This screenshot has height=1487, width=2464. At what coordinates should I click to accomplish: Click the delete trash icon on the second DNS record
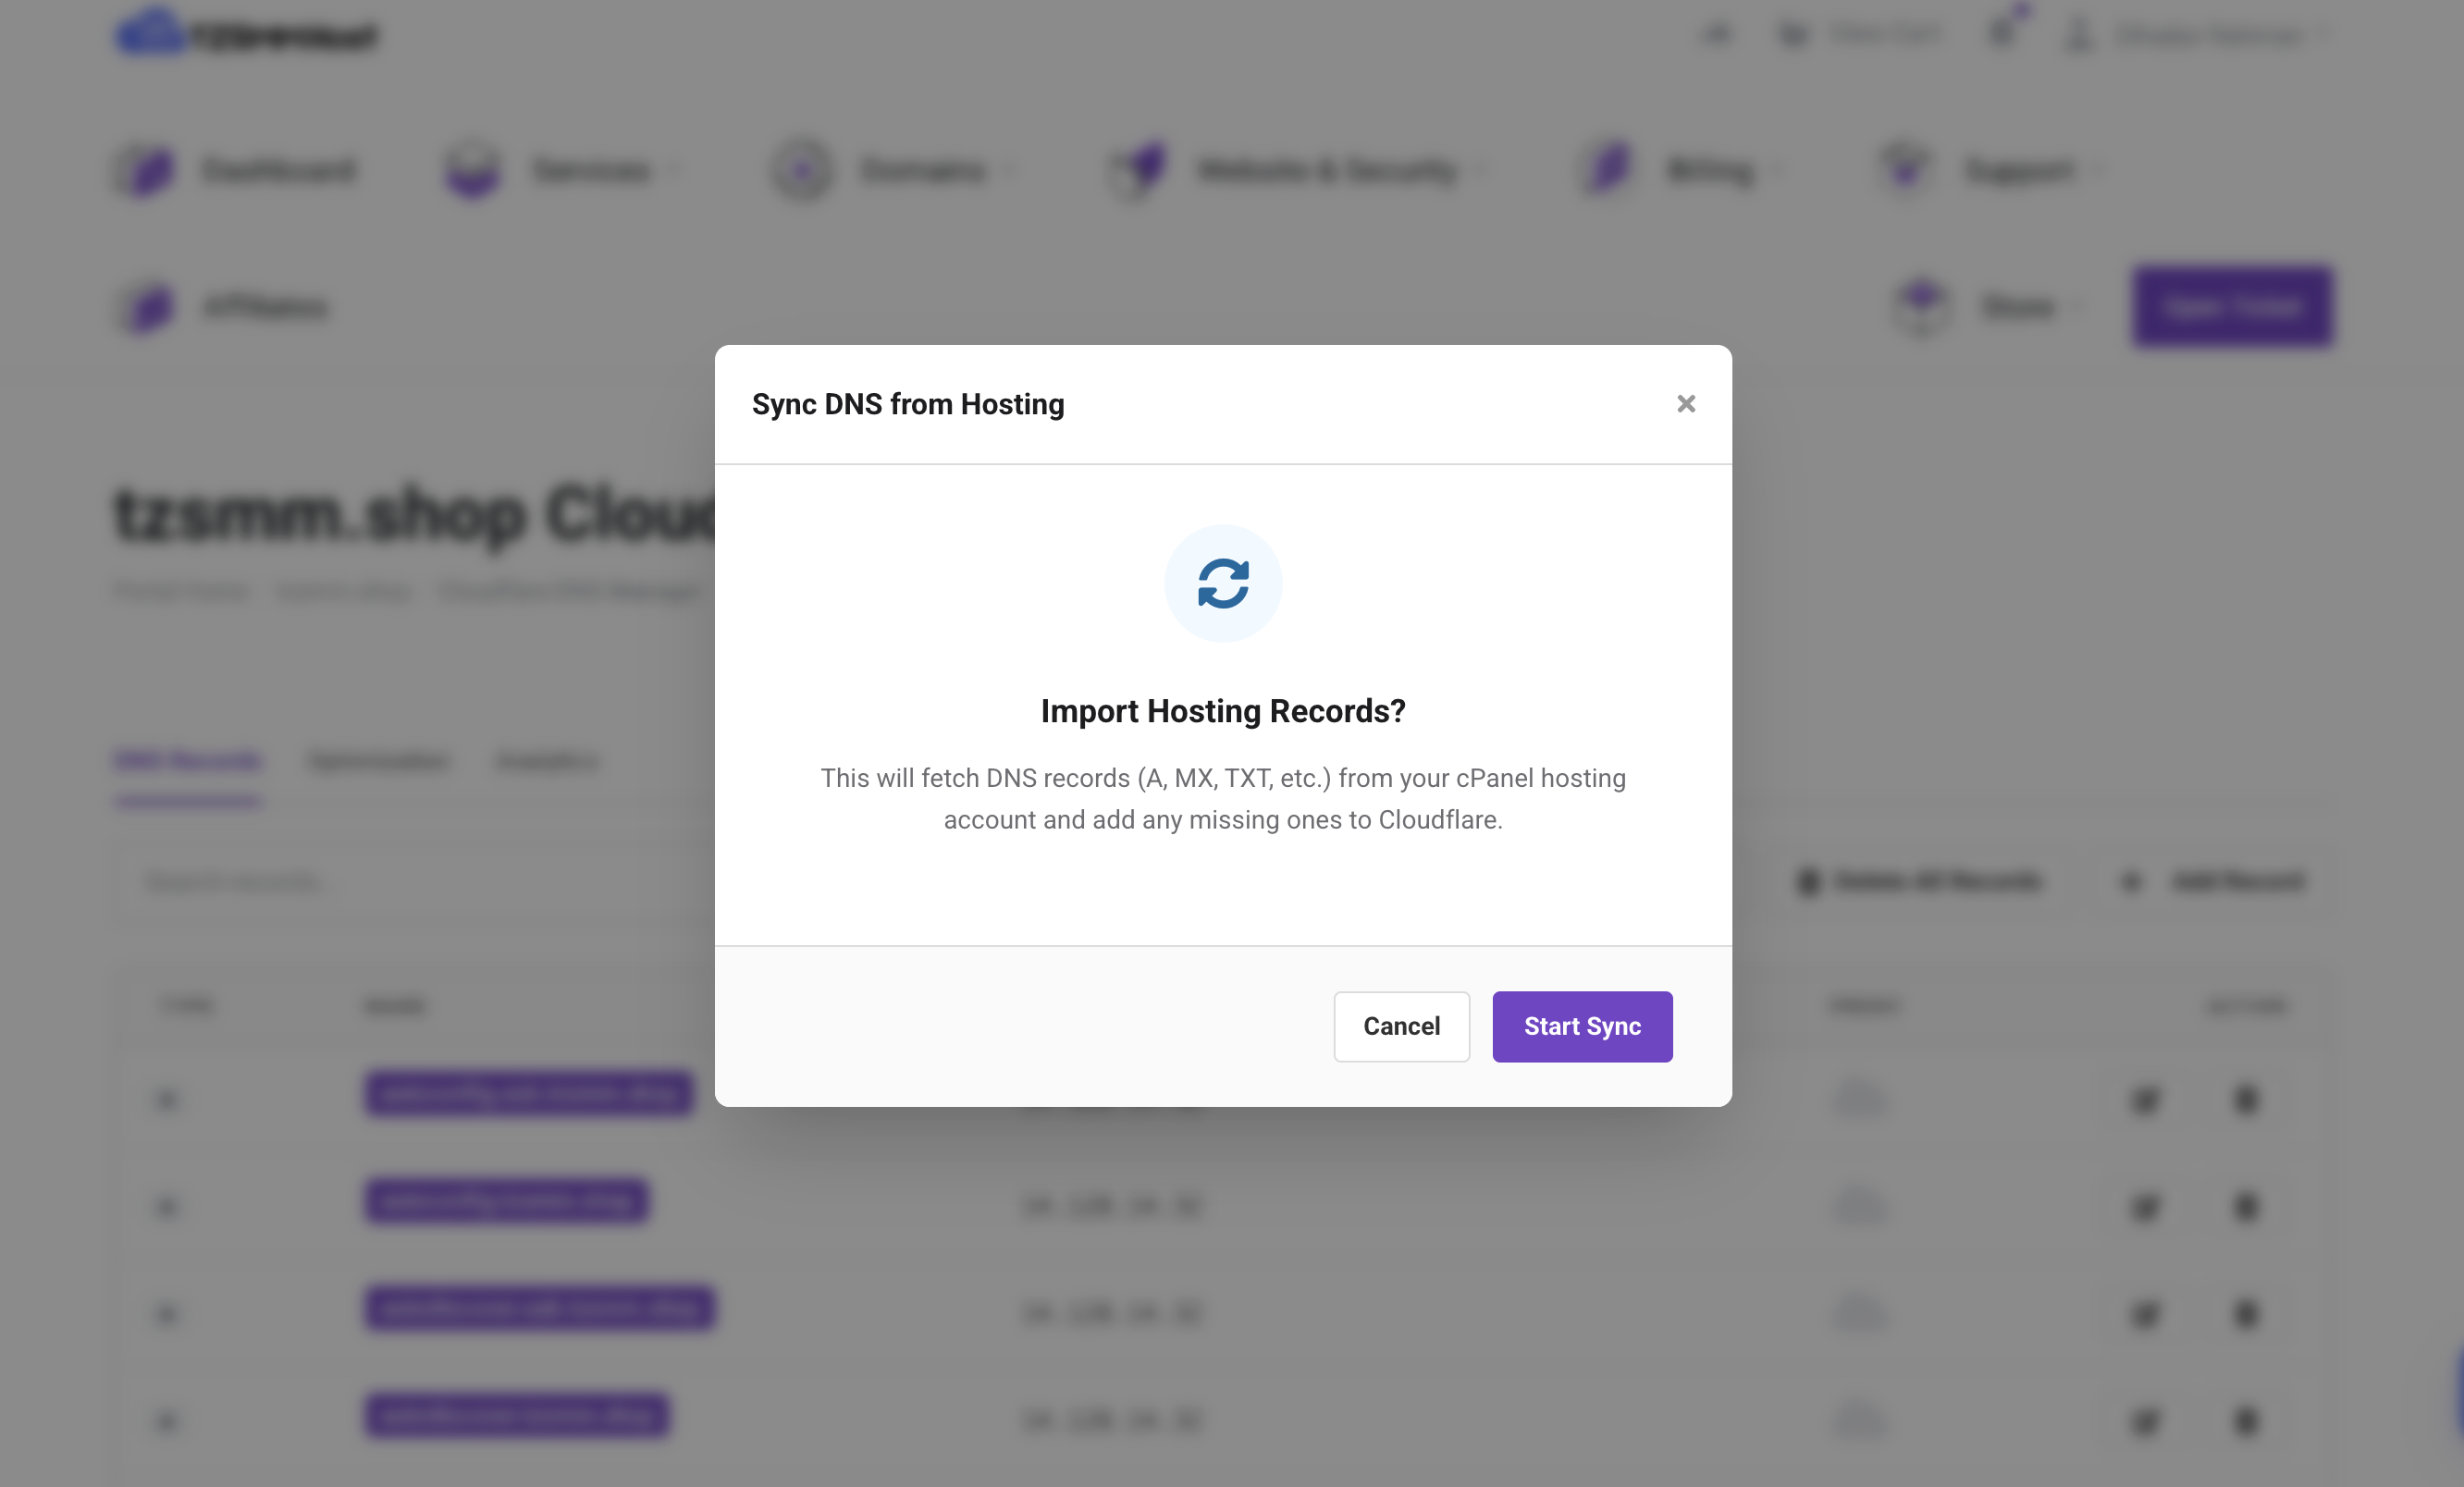pyautogui.click(x=2246, y=1207)
